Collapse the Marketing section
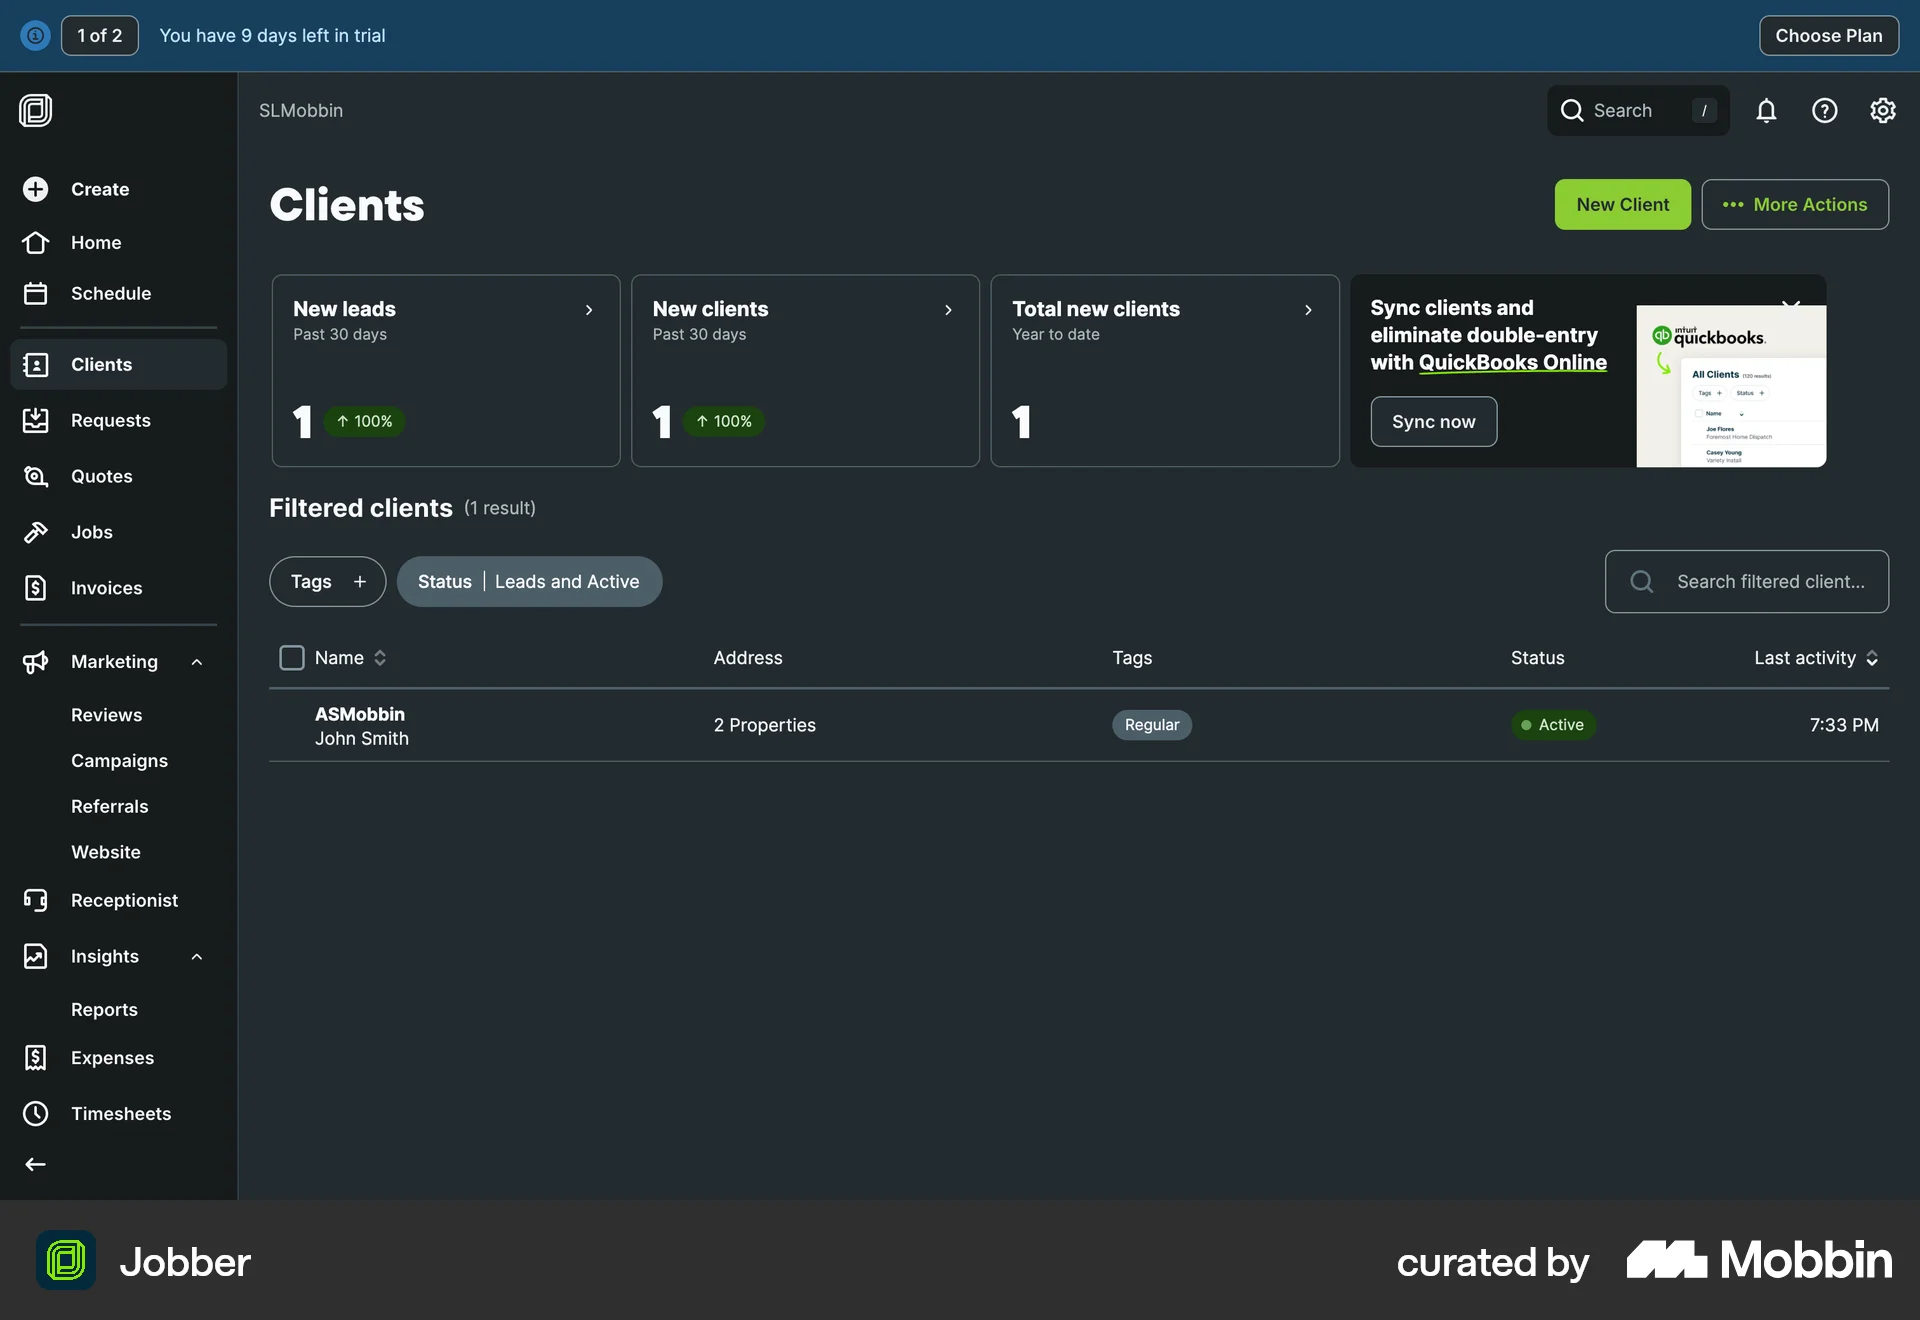The height and width of the screenshot is (1320, 1920). point(196,661)
